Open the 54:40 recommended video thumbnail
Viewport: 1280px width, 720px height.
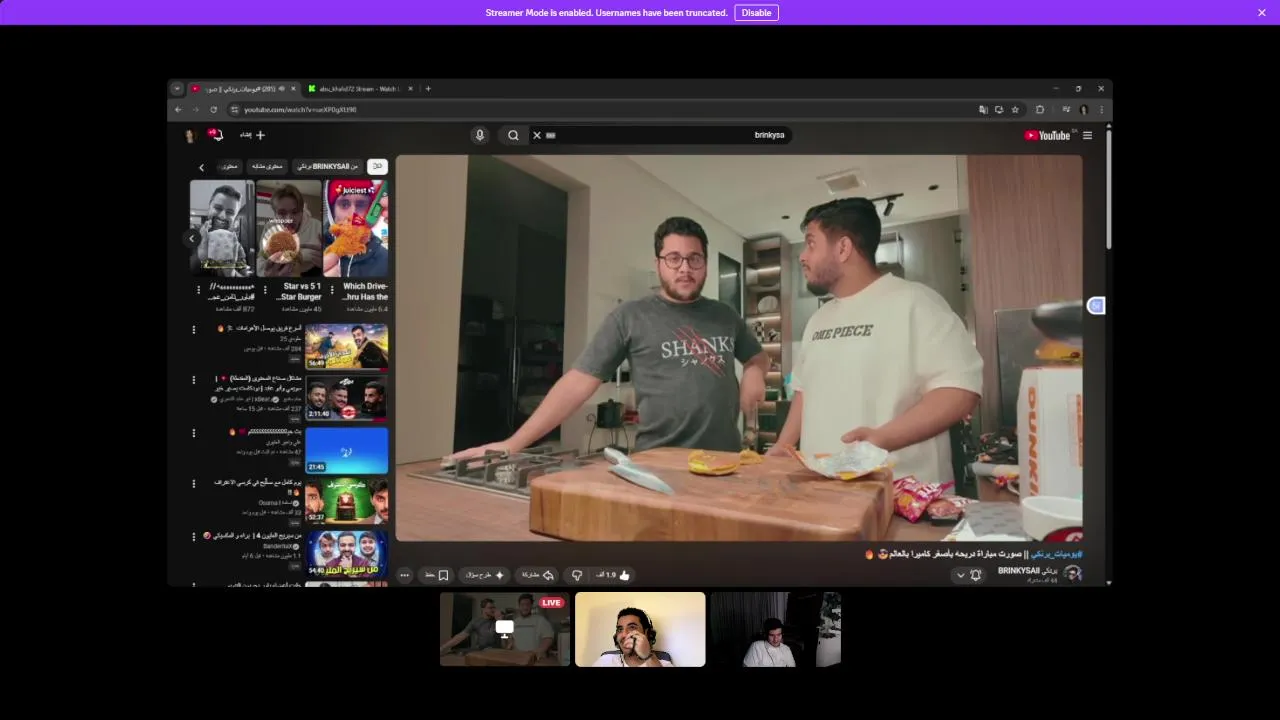(346, 553)
